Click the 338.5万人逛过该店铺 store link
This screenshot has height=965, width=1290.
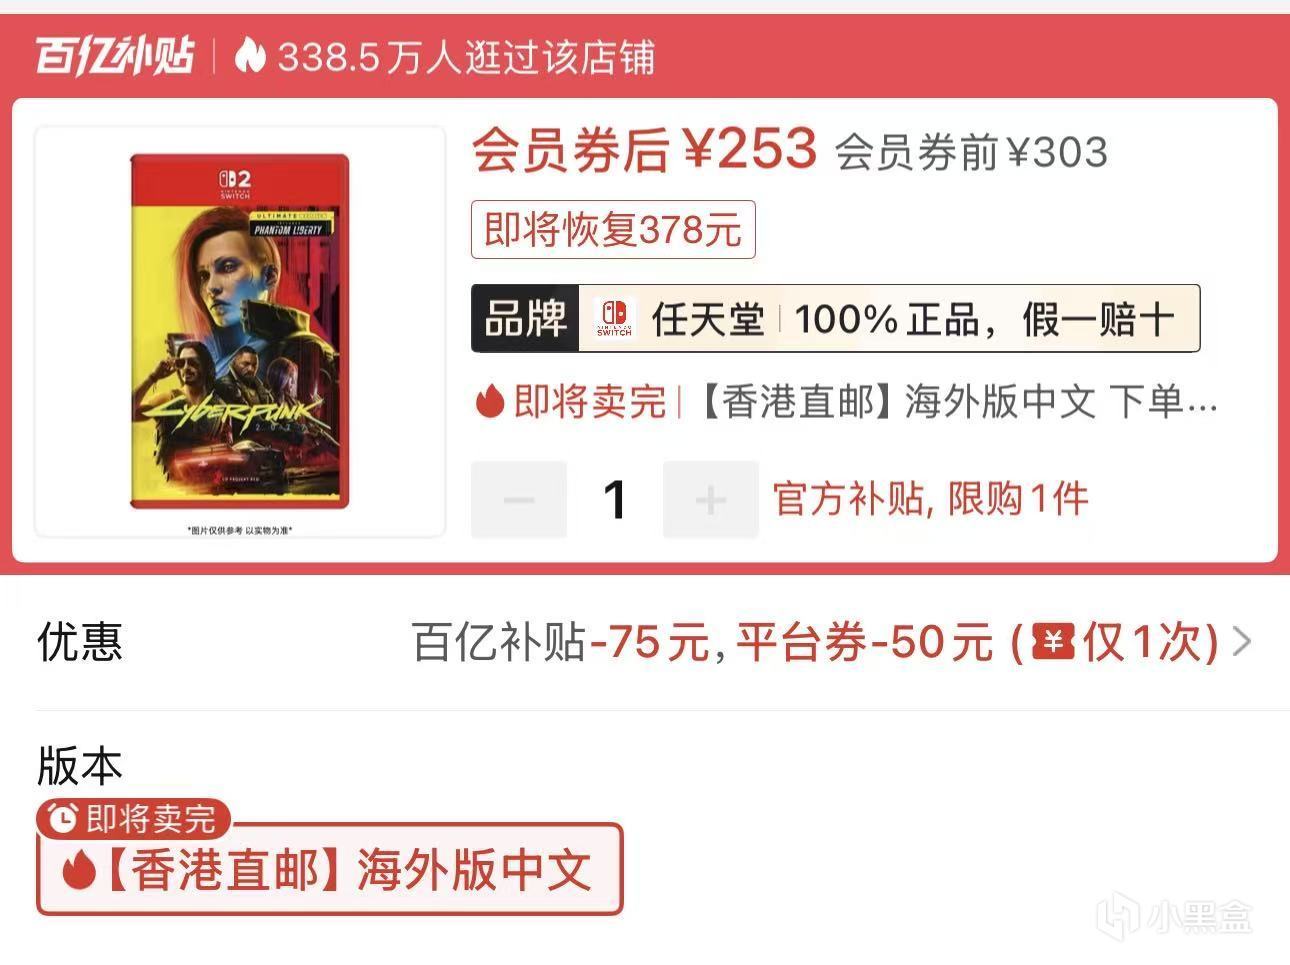coord(467,57)
